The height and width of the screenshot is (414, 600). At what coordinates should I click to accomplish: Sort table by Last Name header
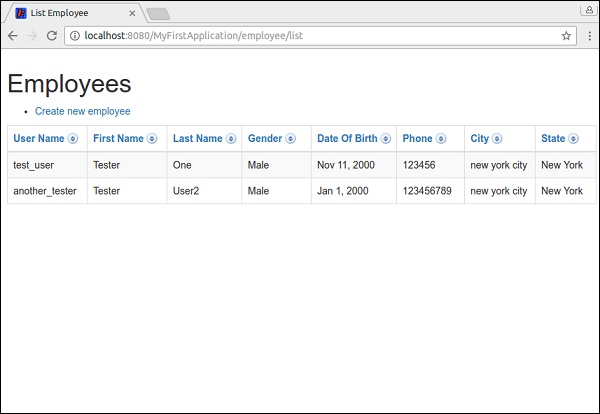pos(197,139)
